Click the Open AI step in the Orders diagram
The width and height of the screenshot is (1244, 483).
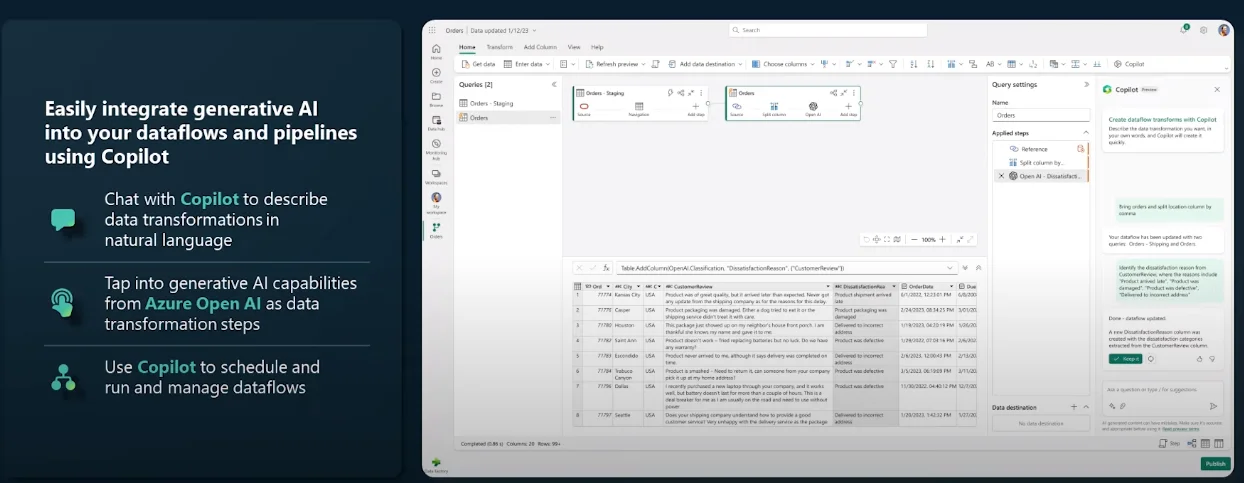(813, 108)
